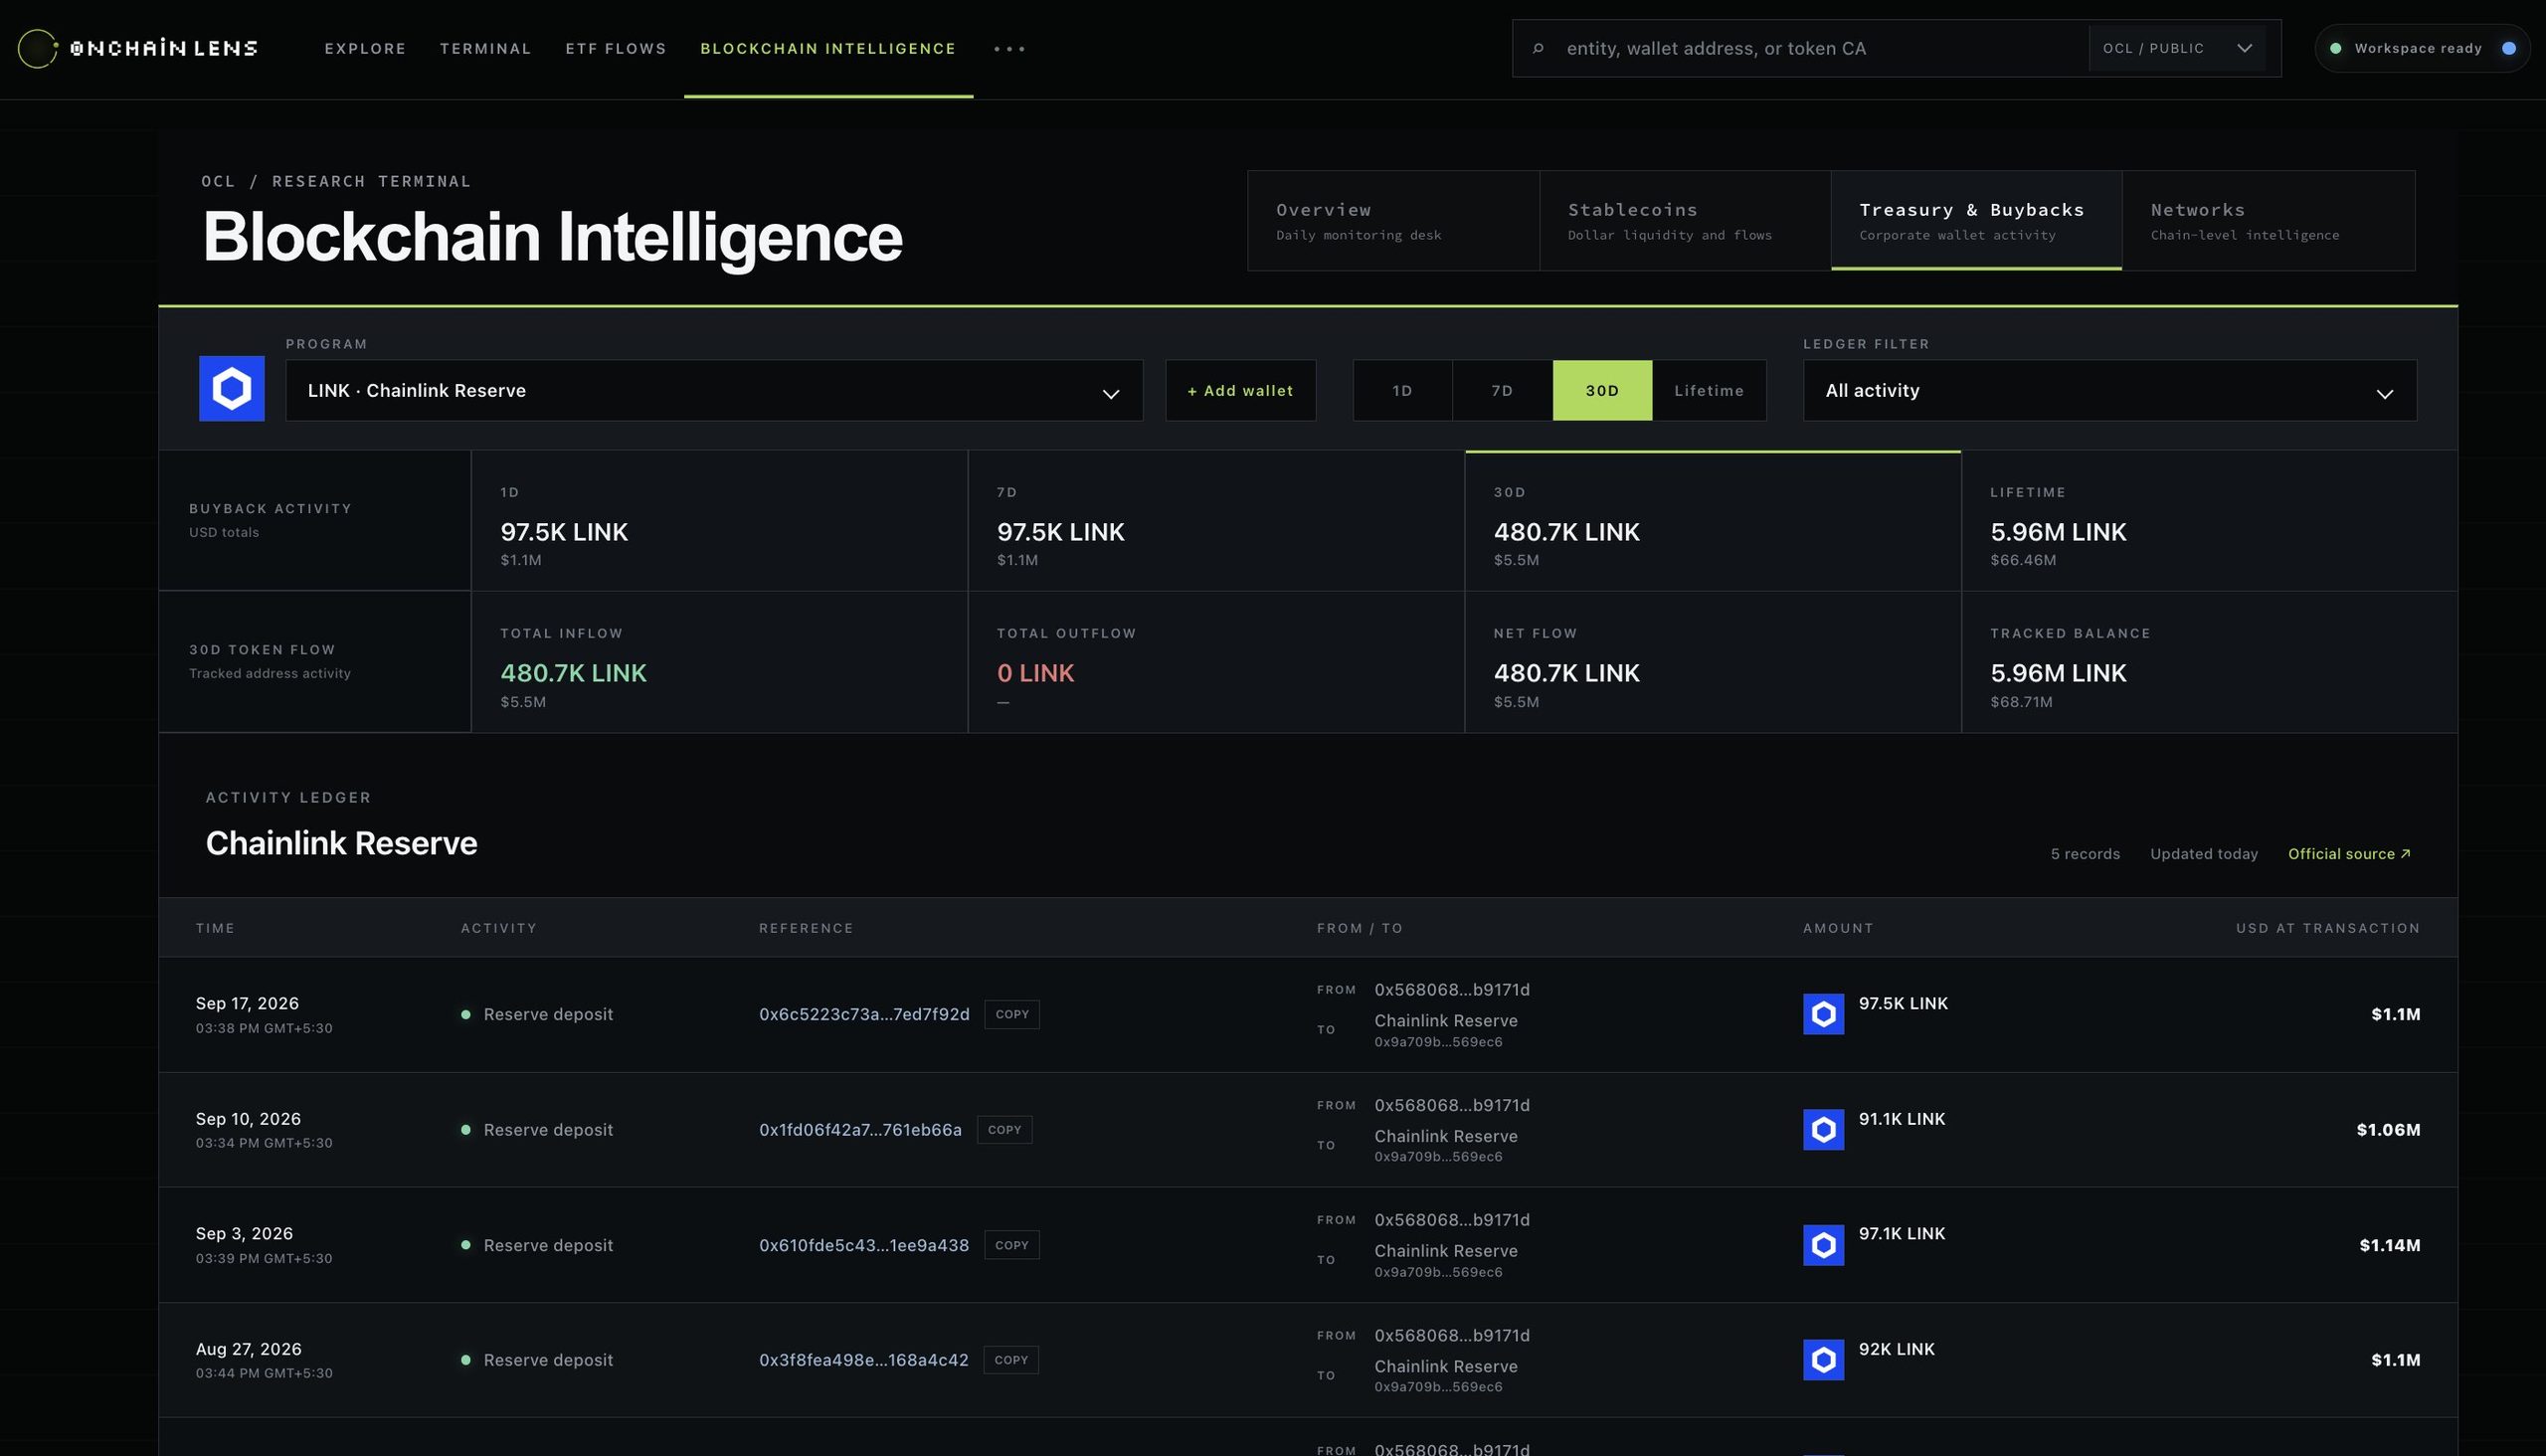The image size is (2546, 1456).
Task: Click LINK token icon in 97.1K LINK row
Action: pos(1823,1245)
